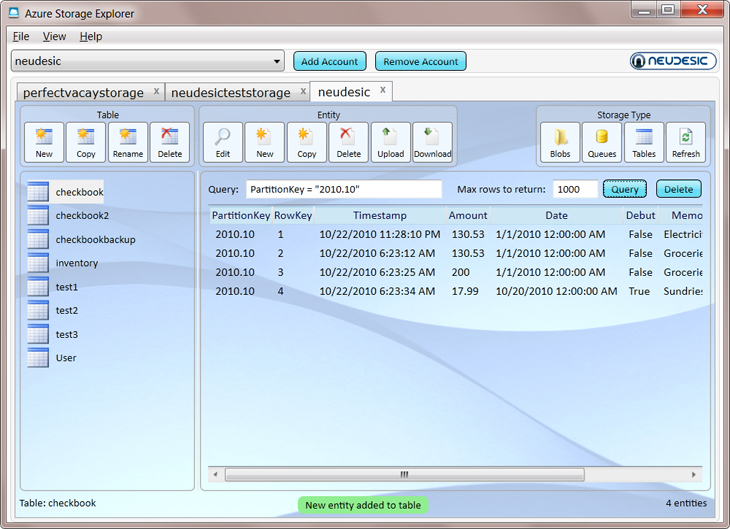Click the Add Account button

[330, 61]
